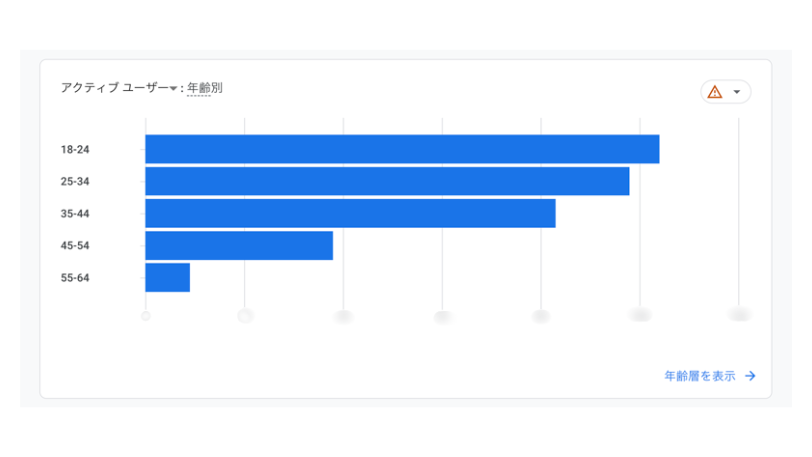Click the 35-44 row label

pos(75,214)
